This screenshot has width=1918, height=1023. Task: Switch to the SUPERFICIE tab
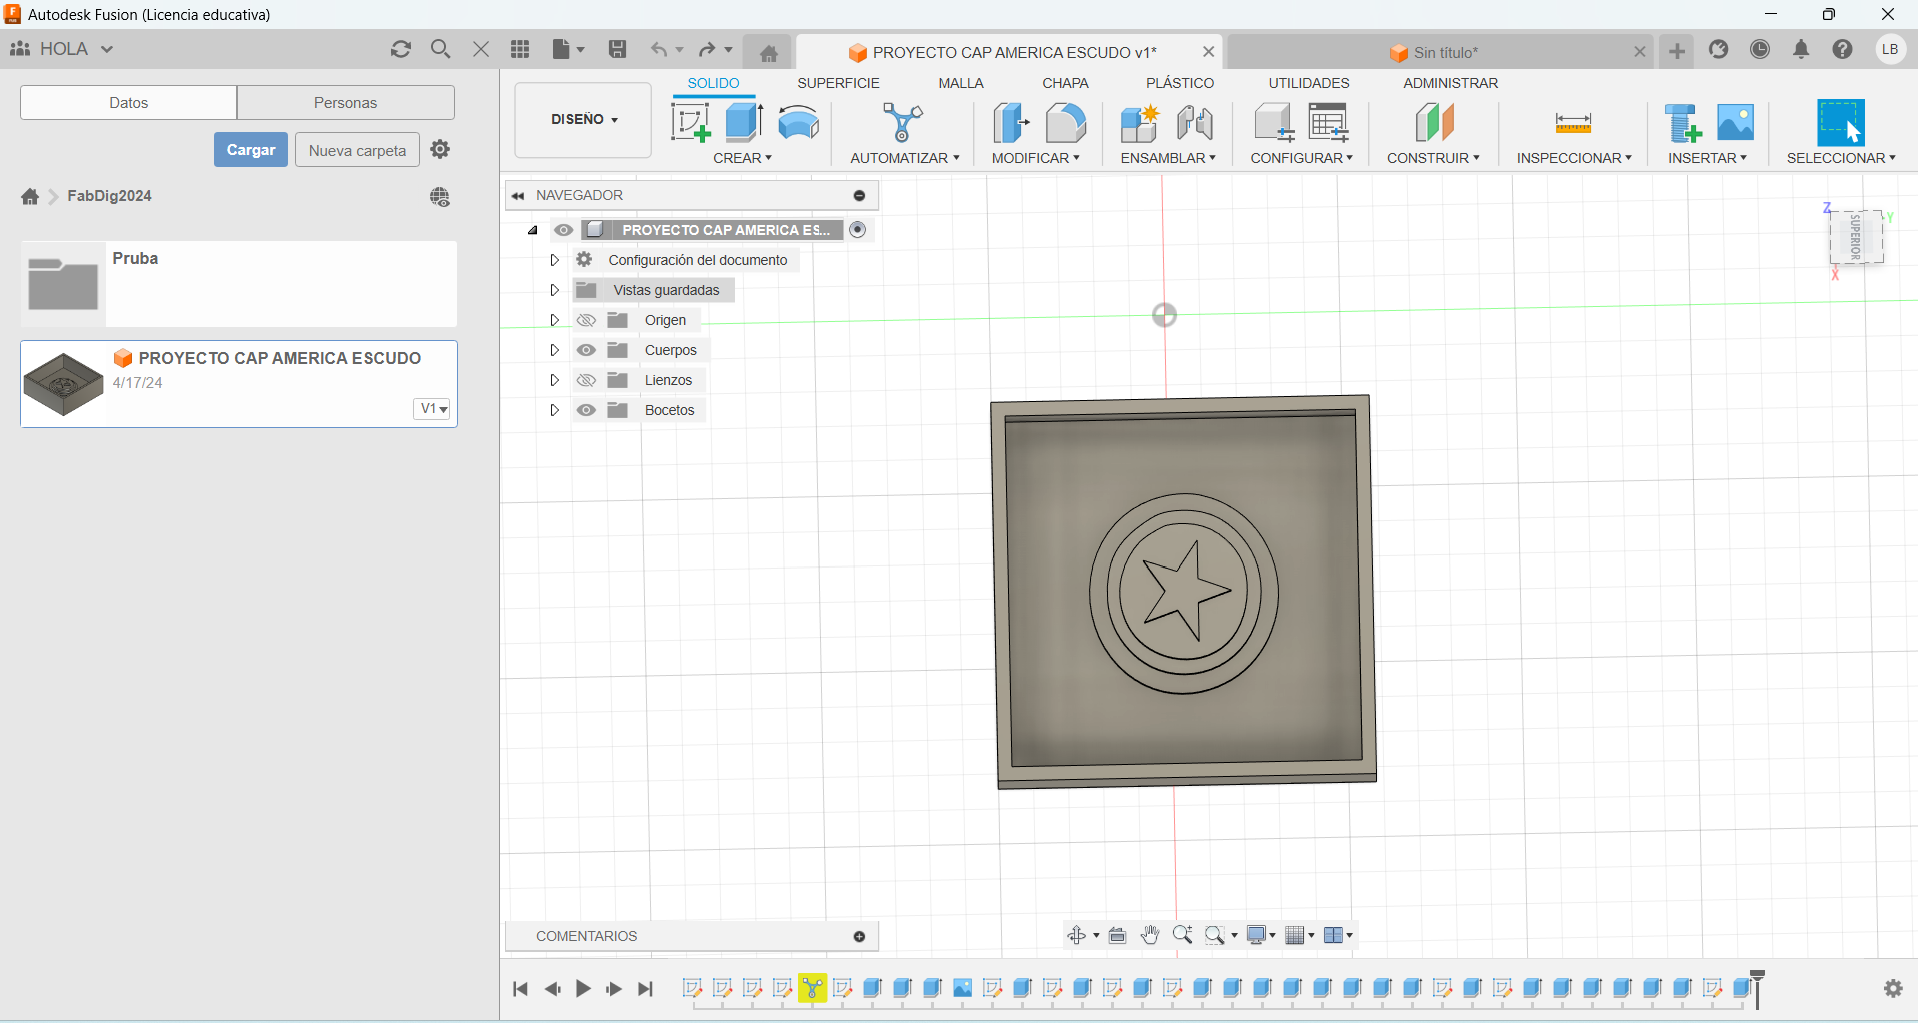pyautogui.click(x=838, y=83)
